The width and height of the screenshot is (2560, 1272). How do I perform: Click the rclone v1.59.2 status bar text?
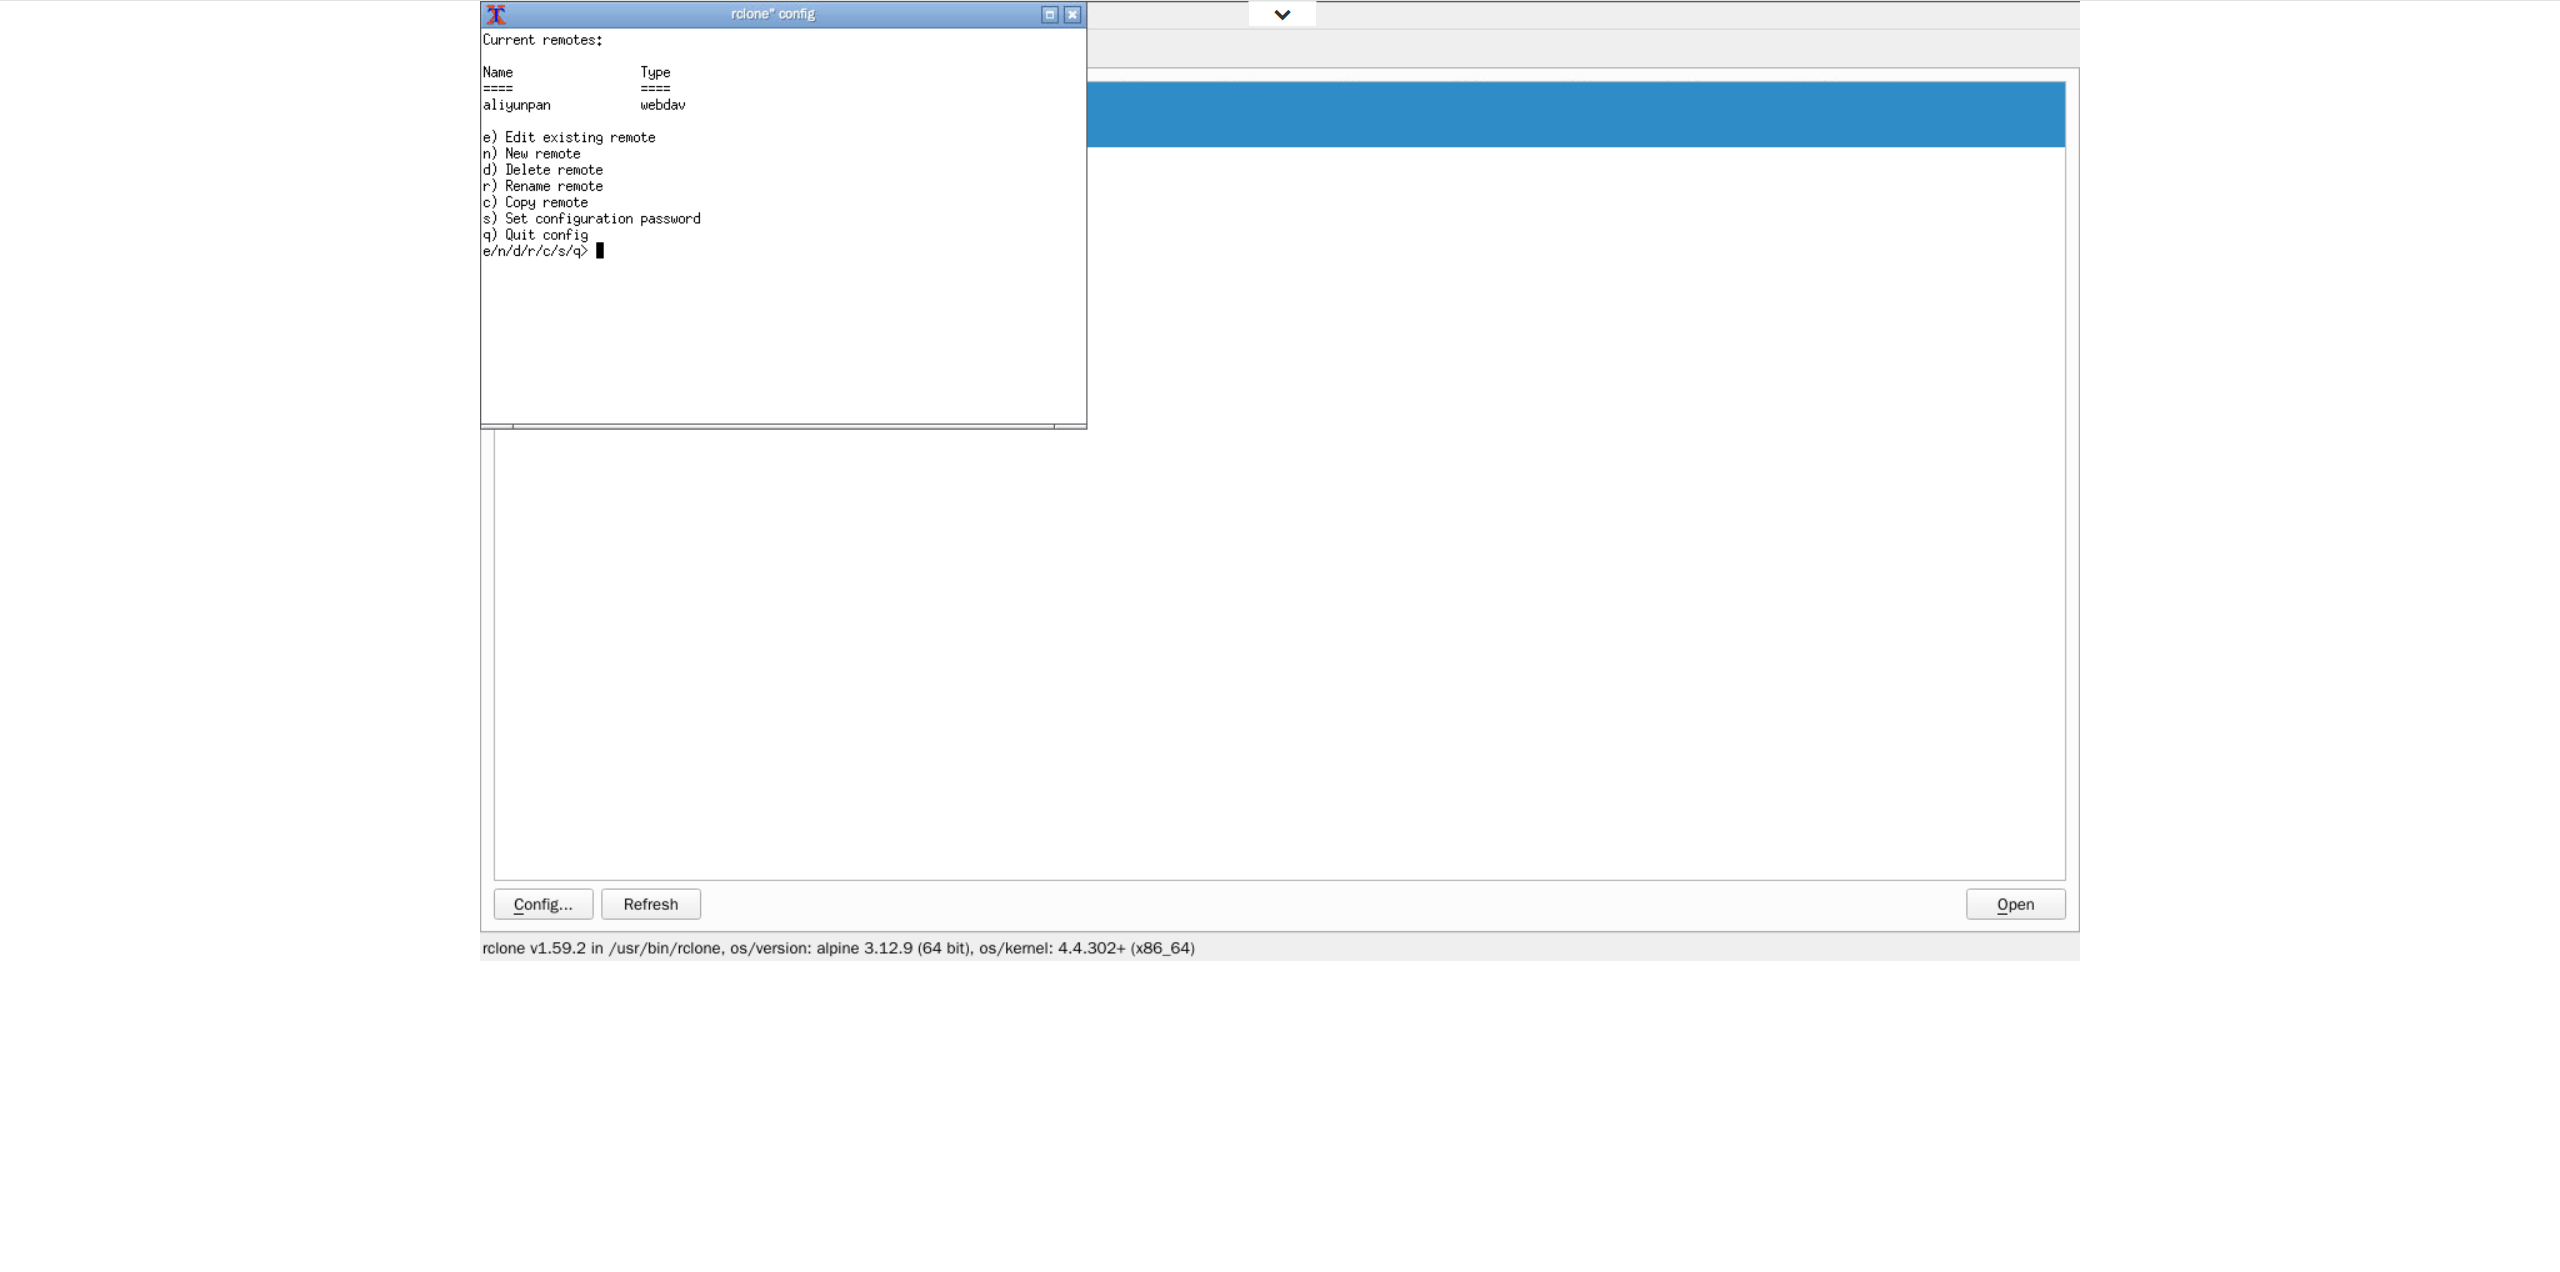(x=838, y=948)
